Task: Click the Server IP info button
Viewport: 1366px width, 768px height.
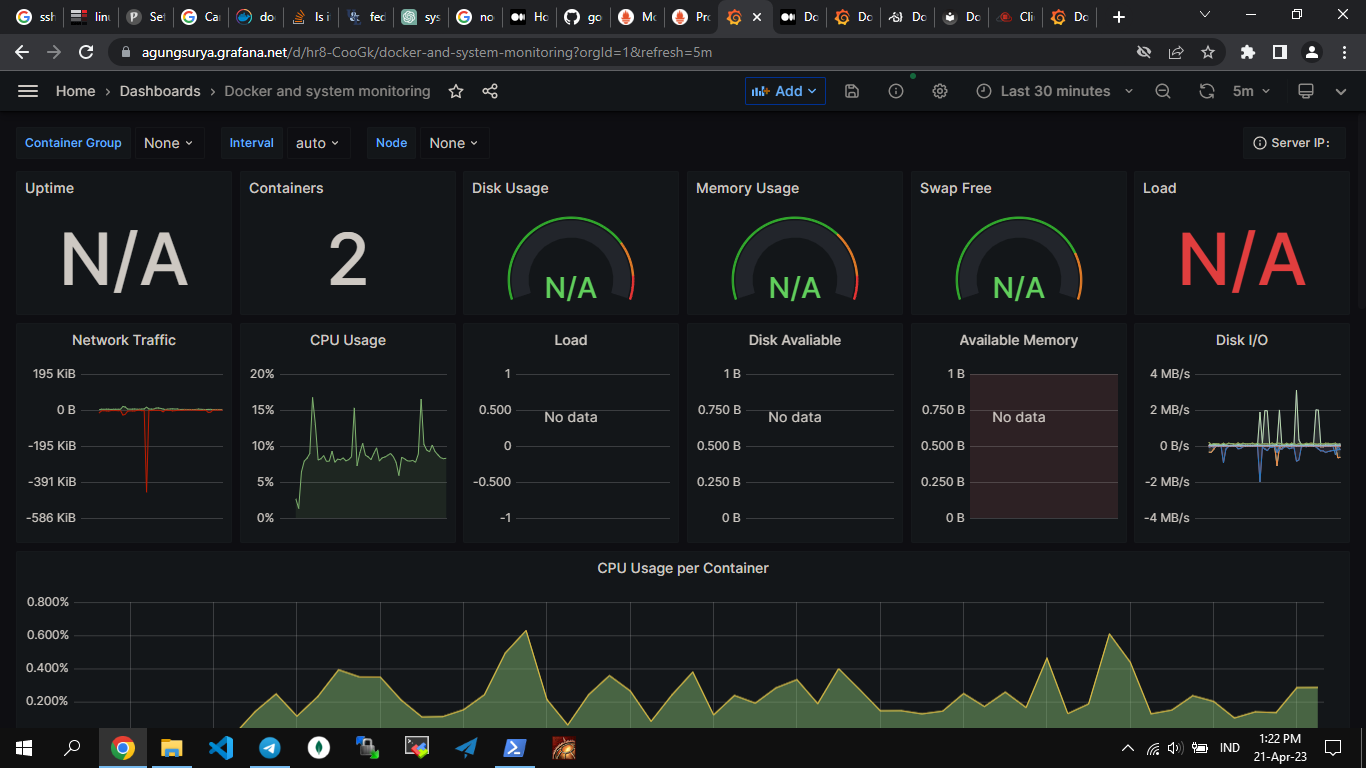Action: tap(1293, 143)
